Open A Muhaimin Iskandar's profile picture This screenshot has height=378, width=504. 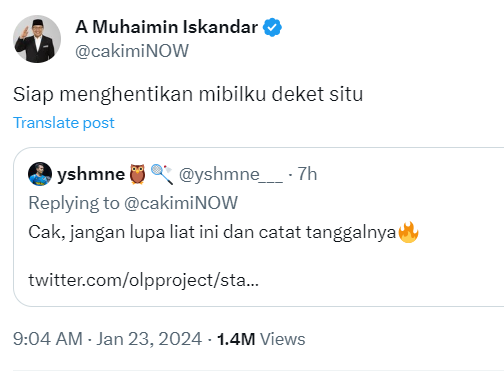pyautogui.click(x=37, y=39)
